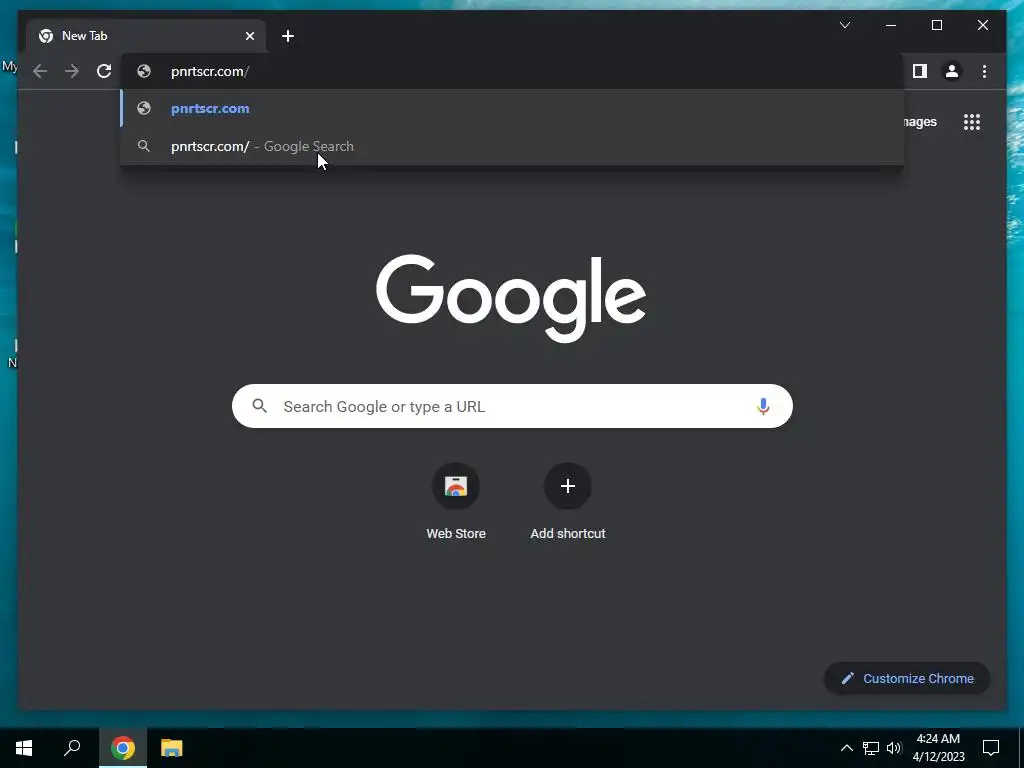
Task: Show hidden system tray icons
Action: coord(846,748)
